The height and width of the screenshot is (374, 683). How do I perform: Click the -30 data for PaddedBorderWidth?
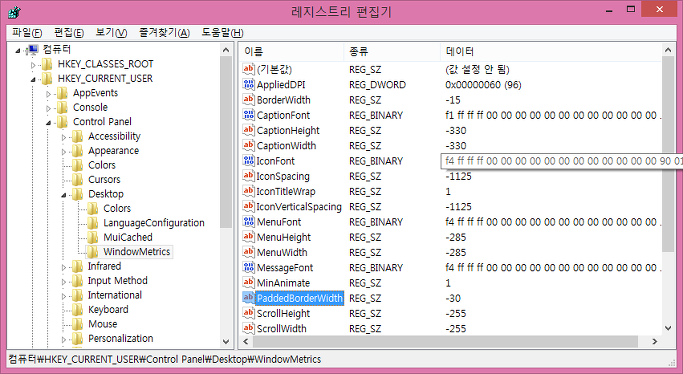point(453,298)
